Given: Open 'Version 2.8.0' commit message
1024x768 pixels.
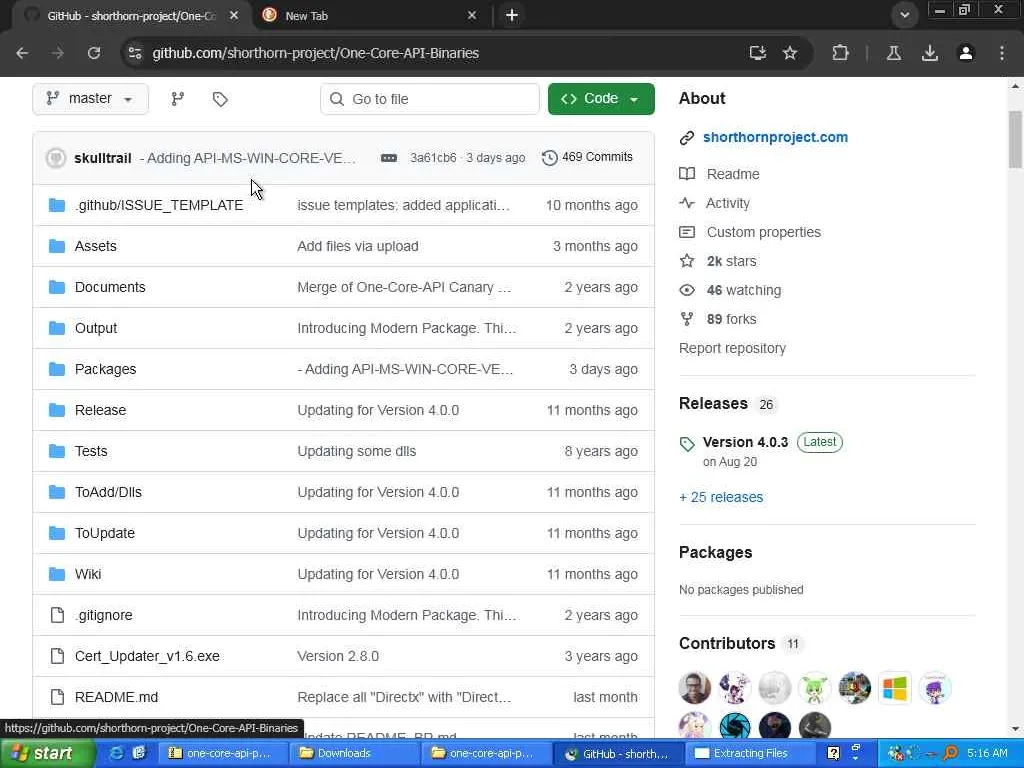Looking at the screenshot, I should [x=338, y=656].
